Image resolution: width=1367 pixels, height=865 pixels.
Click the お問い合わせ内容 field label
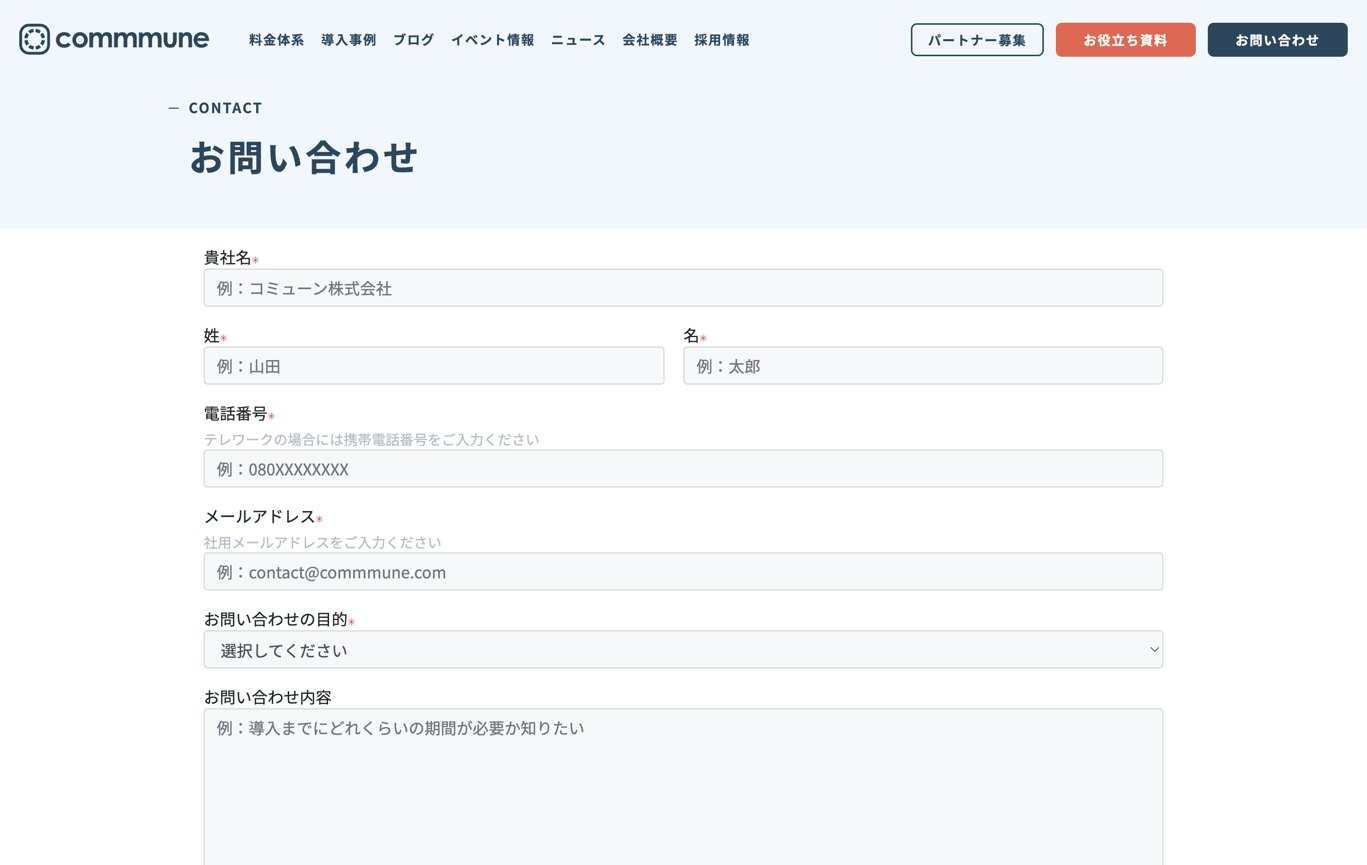(267, 697)
